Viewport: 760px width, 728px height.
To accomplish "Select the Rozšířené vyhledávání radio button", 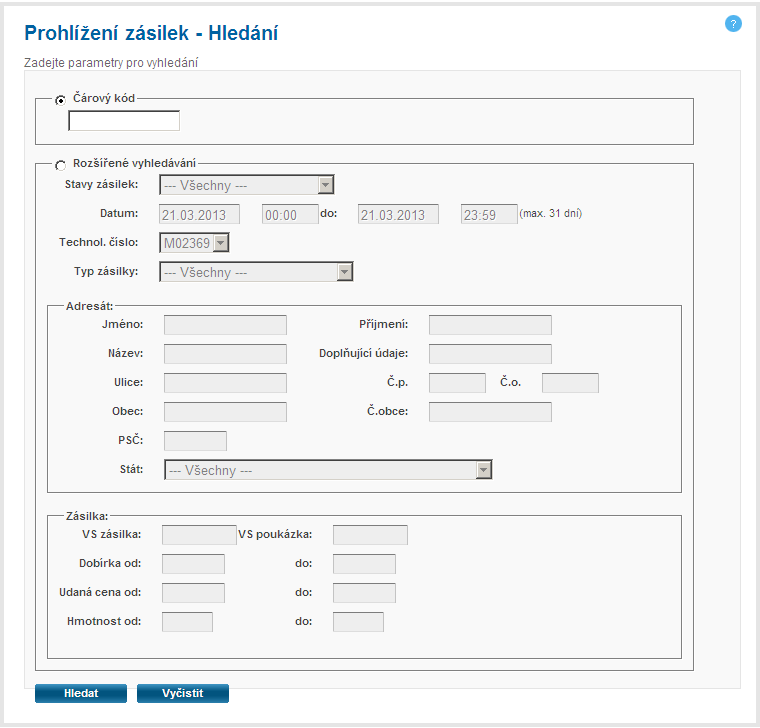I will (62, 165).
